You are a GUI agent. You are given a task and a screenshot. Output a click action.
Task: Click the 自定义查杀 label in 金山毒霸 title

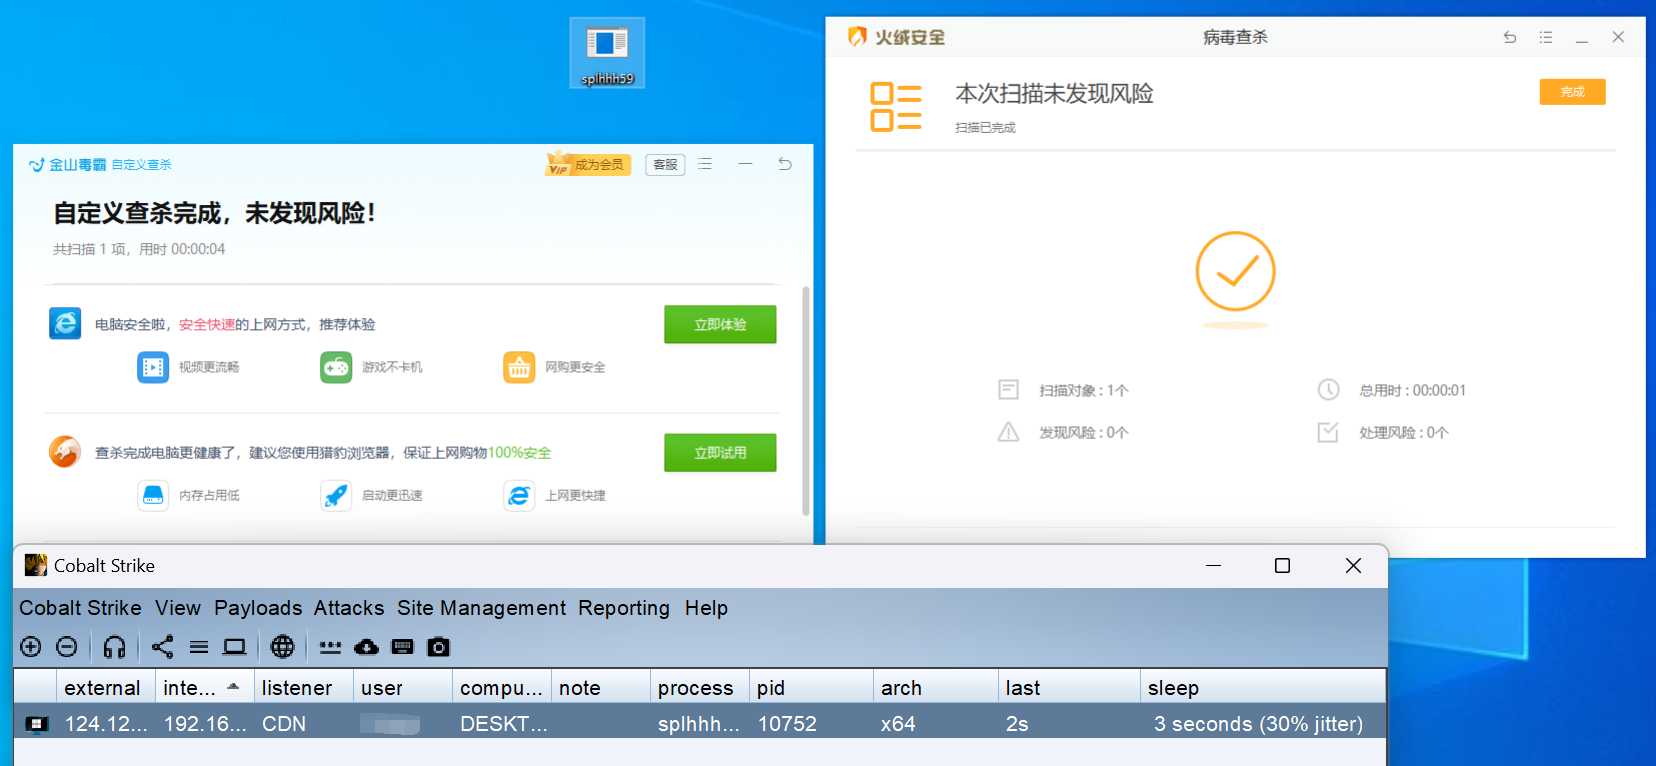(141, 165)
